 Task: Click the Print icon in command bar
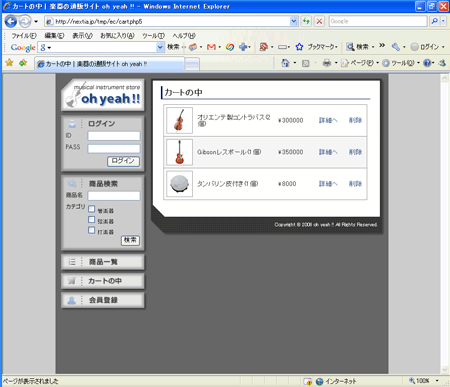click(x=327, y=63)
